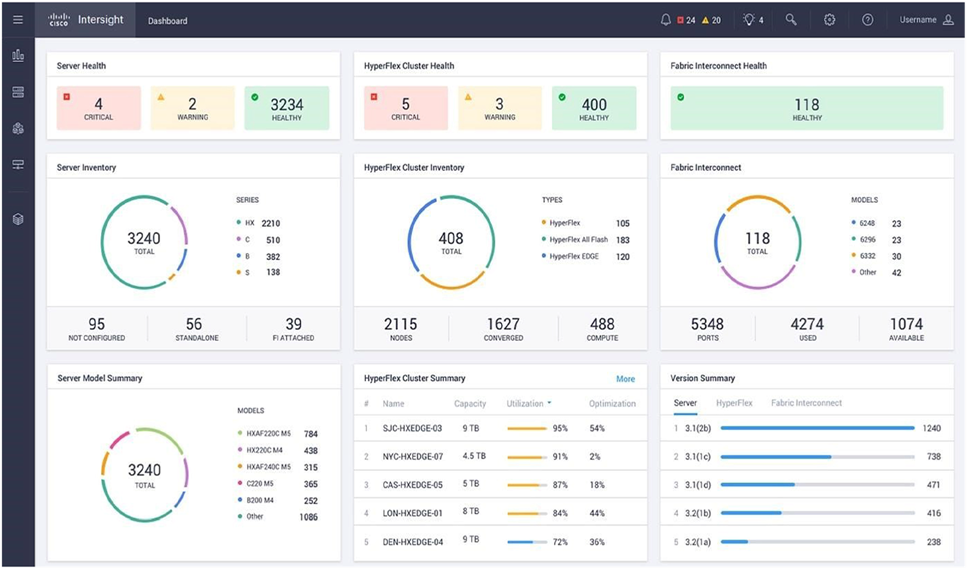
Task: Open the notifications bell icon
Action: pyautogui.click(x=666, y=20)
